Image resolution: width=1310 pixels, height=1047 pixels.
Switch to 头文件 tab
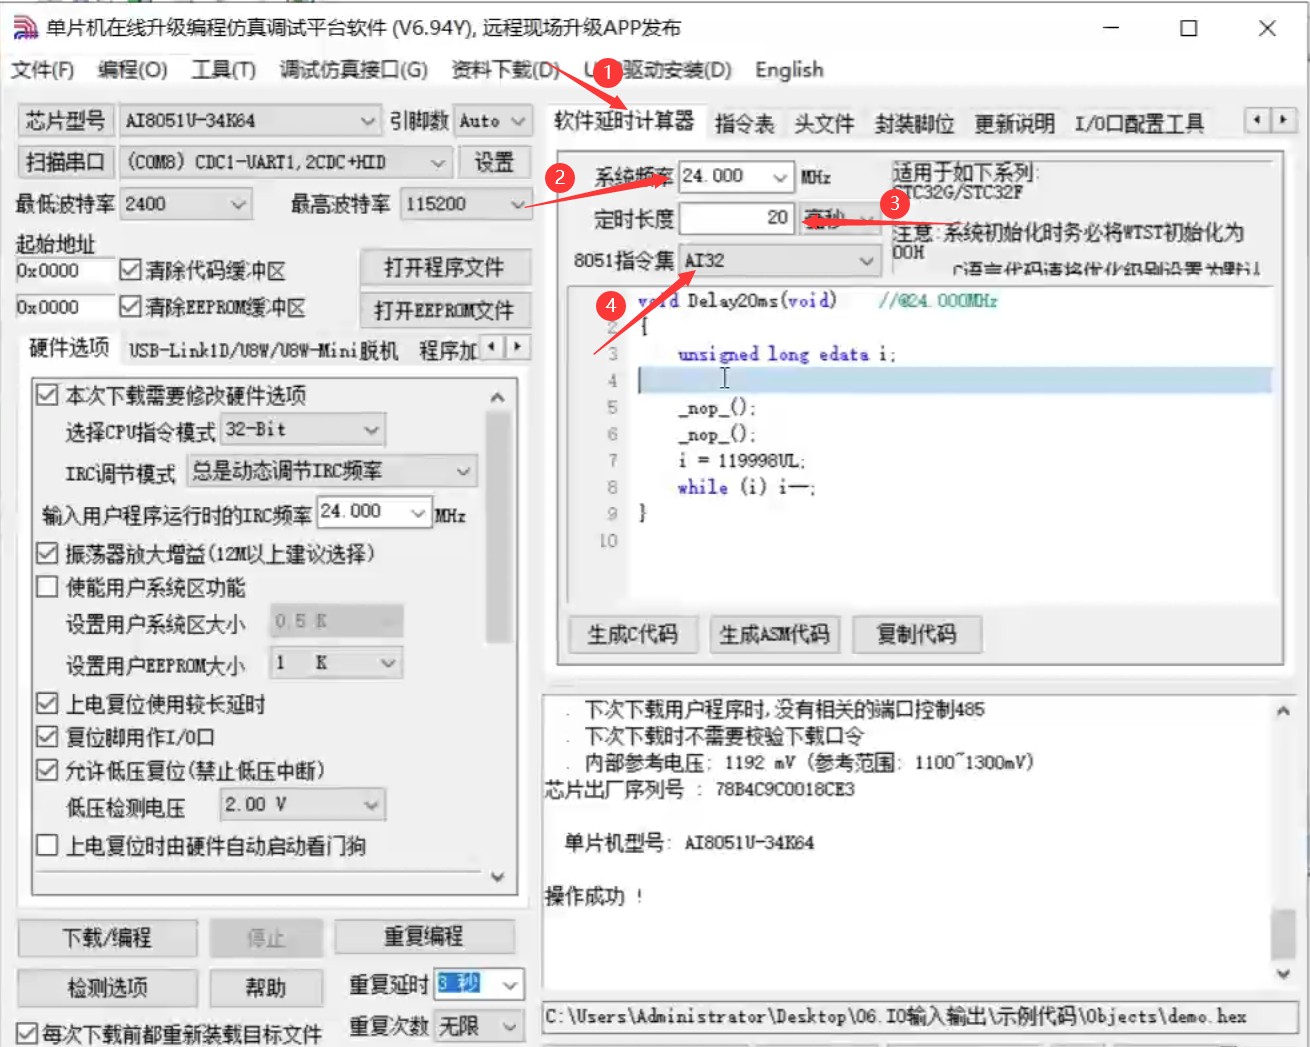tap(824, 124)
